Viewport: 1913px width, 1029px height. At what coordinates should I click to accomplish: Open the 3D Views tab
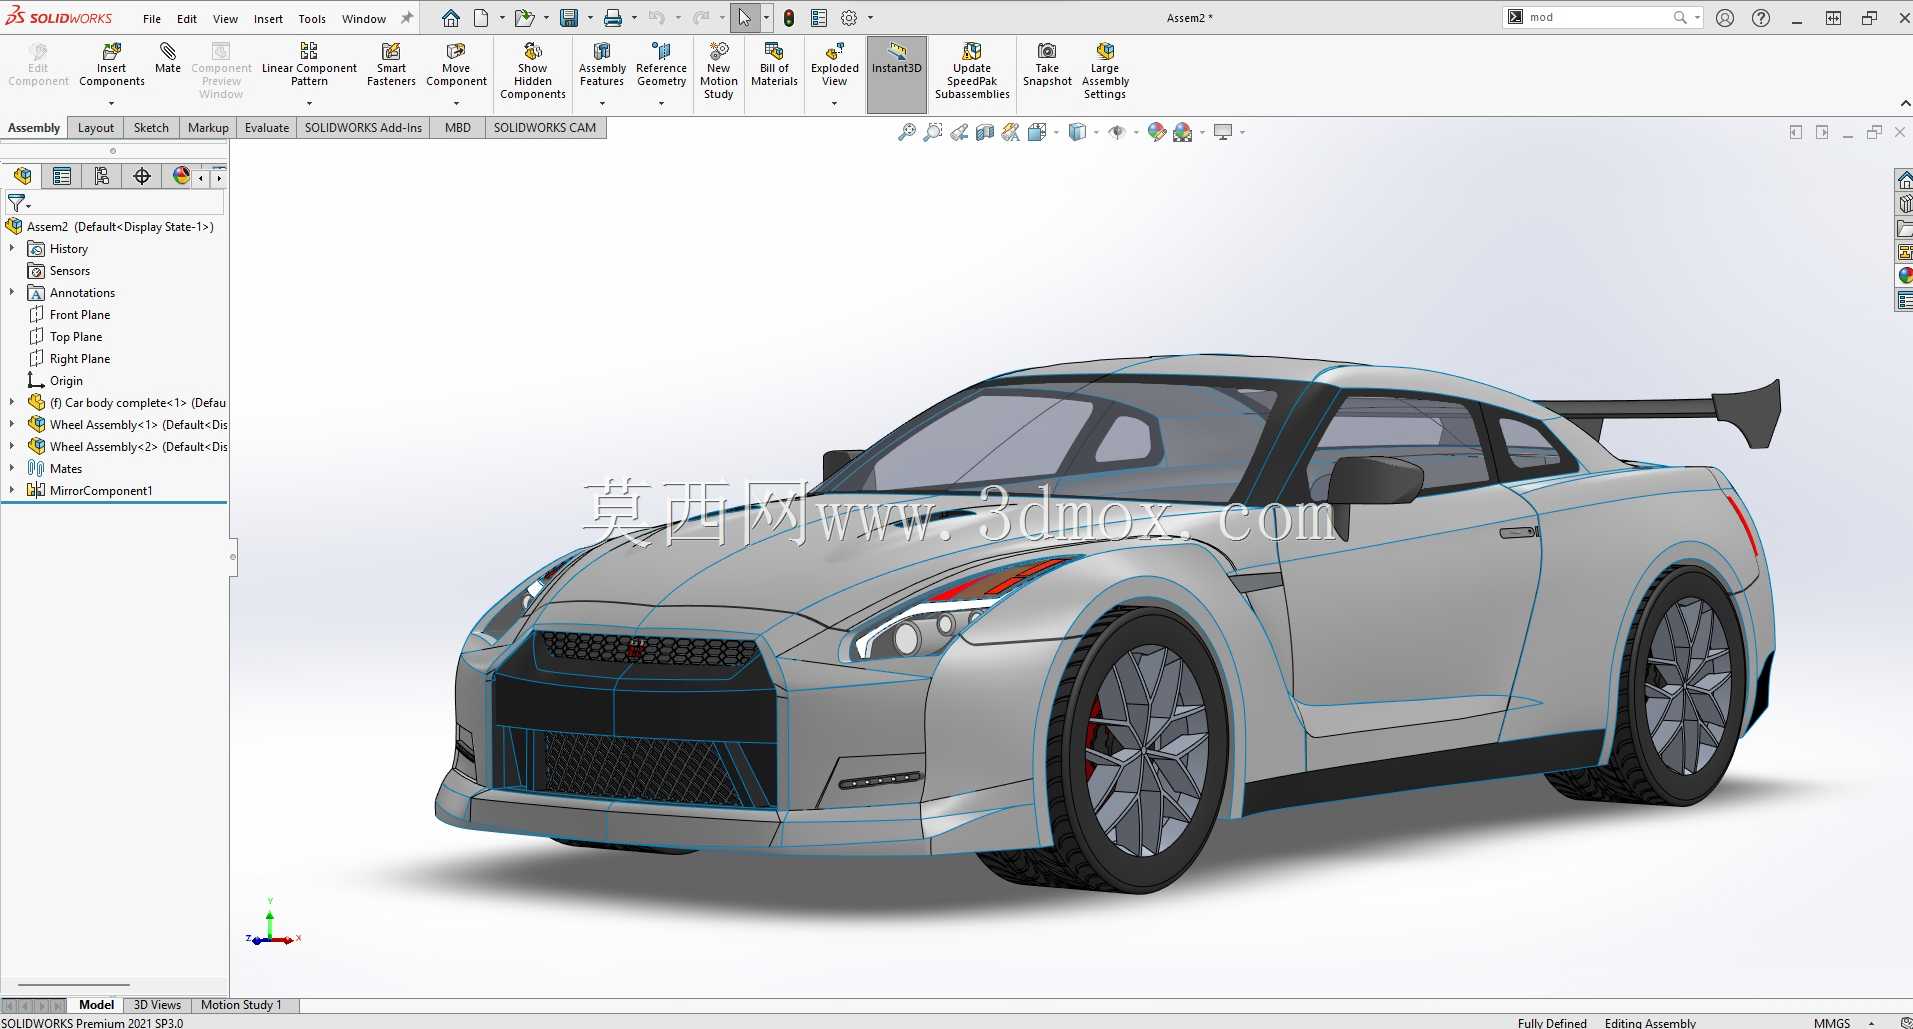tap(157, 1005)
